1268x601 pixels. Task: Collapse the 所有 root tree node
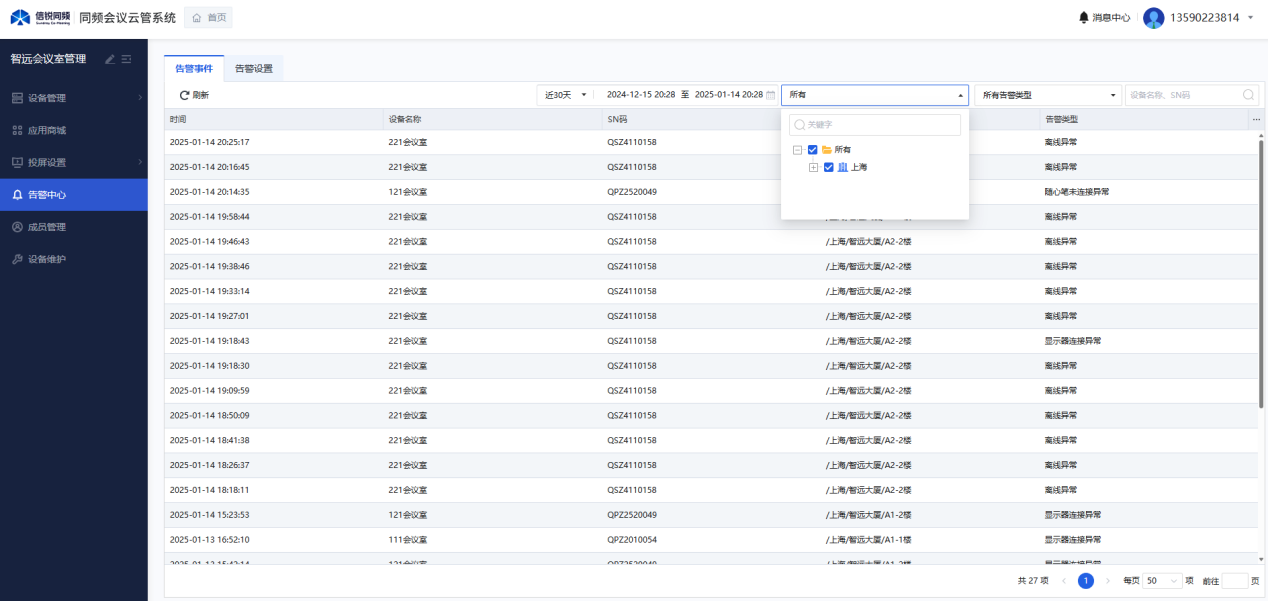797,150
